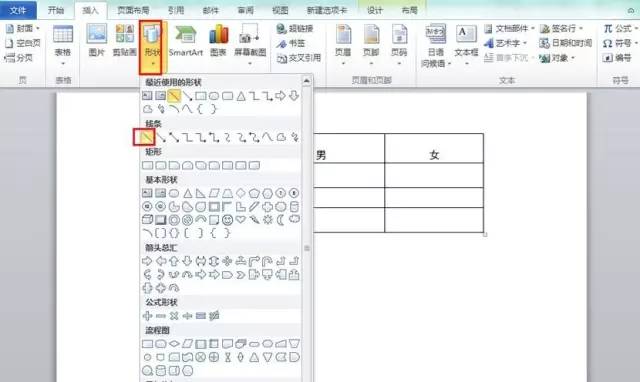Pick the Rounded Rectangle in 矩形 section
This screenshot has width=640, height=382.
point(161,165)
